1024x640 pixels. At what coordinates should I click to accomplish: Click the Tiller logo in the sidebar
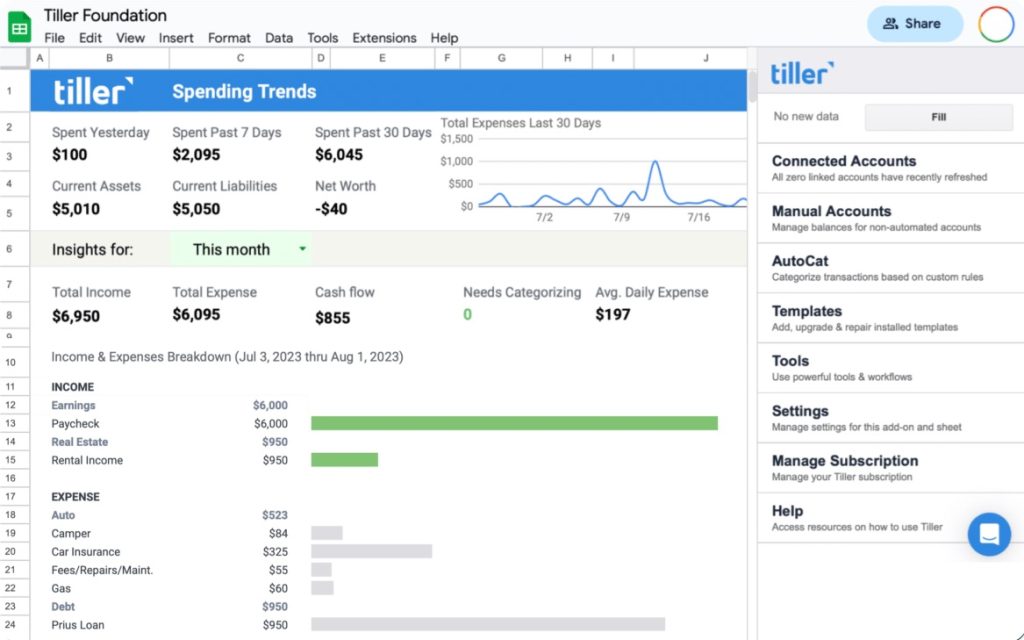coord(802,73)
